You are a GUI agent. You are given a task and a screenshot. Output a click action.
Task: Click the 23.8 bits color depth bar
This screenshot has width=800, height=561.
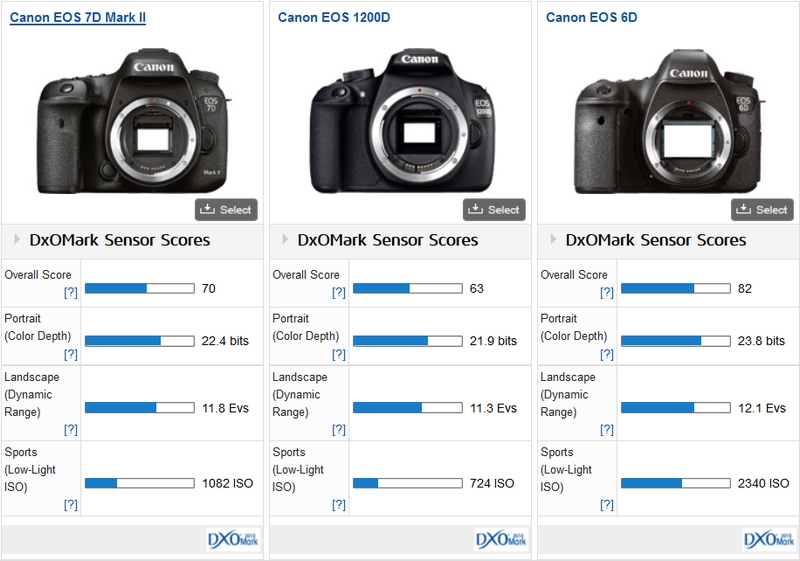click(x=676, y=341)
